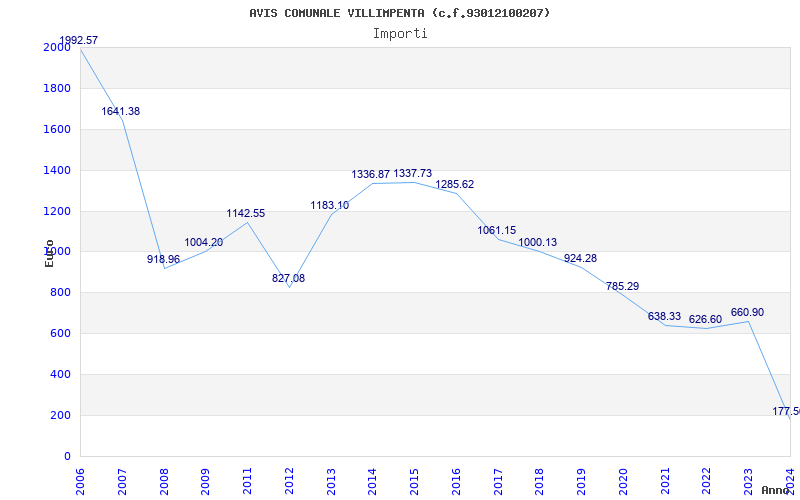Image resolution: width=800 pixels, height=500 pixels.
Task: Click the 2009 x-axis year label
Action: click(206, 481)
